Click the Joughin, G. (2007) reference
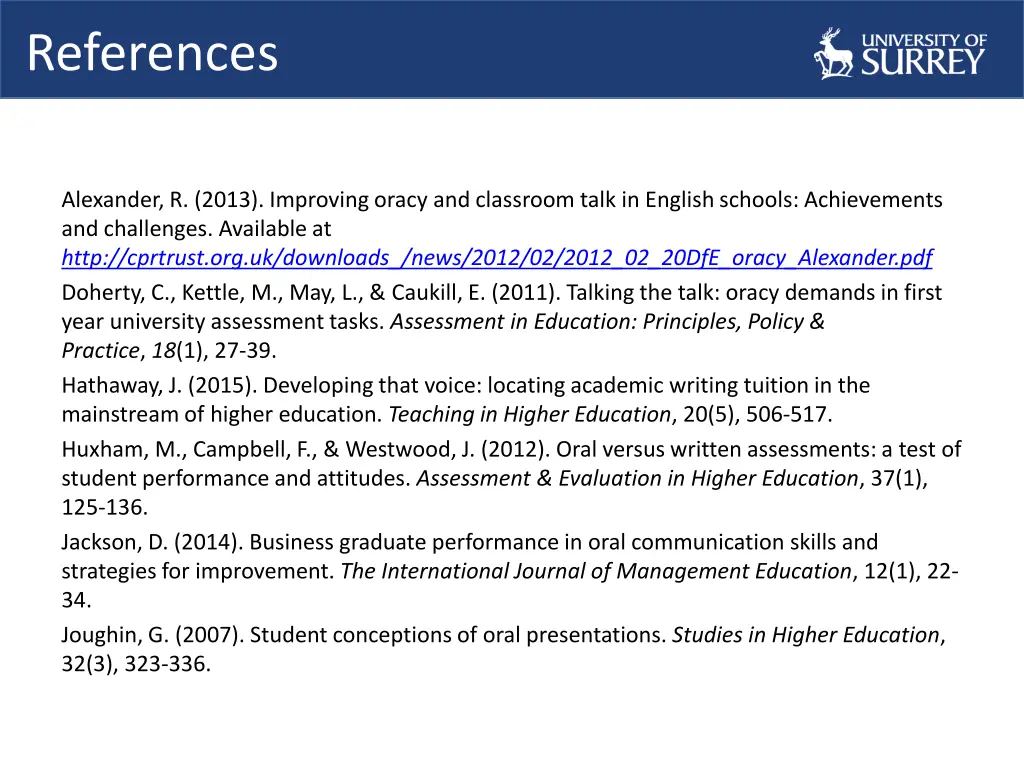Viewport: 1024px width, 768px height. tap(504, 649)
